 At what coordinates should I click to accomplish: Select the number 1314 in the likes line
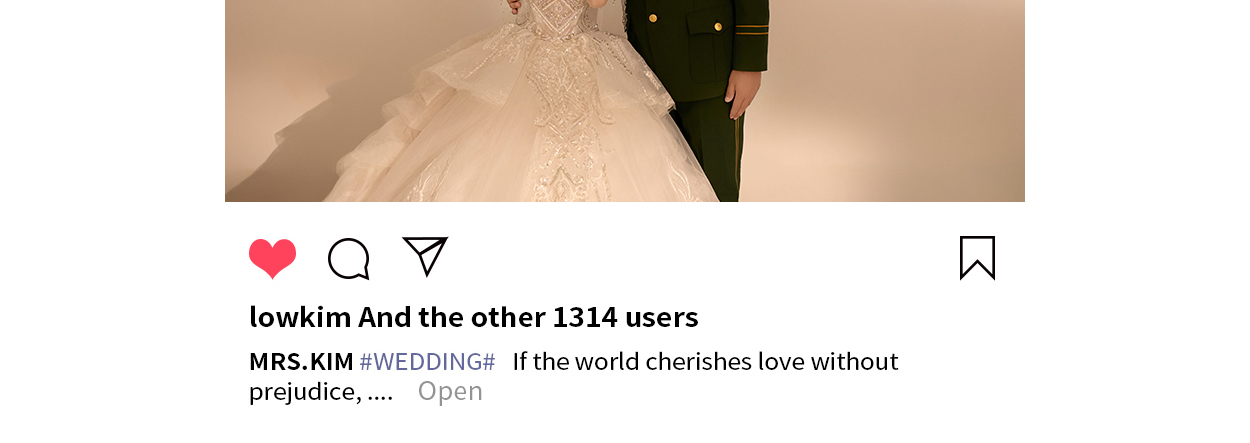coord(585,318)
